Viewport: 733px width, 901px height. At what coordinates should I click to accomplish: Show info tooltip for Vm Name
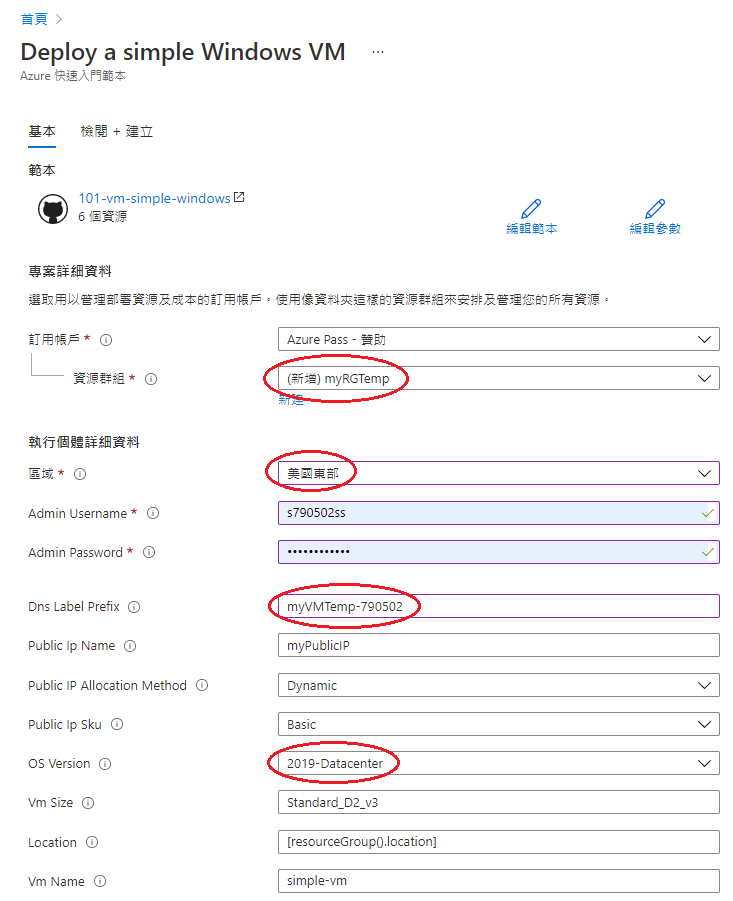point(100,881)
